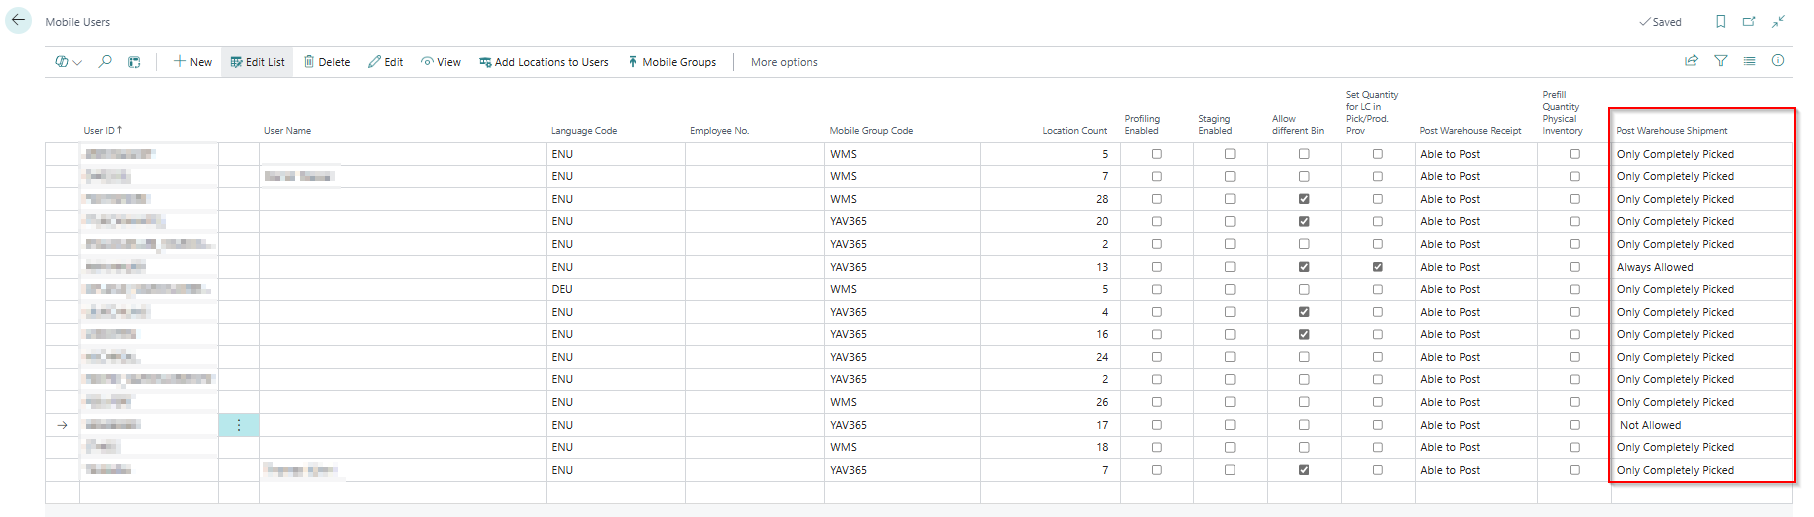The image size is (1814, 517).
Task: Click Delete in the toolbar
Action: (x=327, y=62)
